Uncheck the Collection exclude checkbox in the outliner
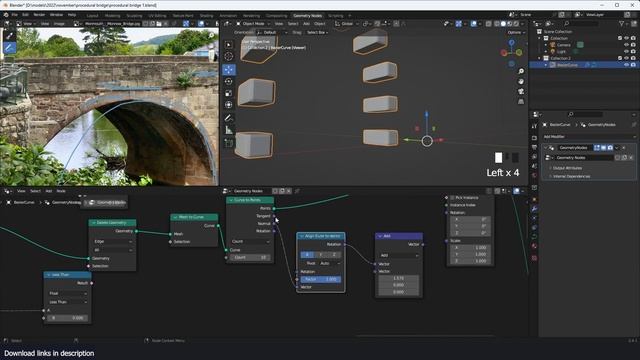This screenshot has height=360, width=640. (x=620, y=38)
